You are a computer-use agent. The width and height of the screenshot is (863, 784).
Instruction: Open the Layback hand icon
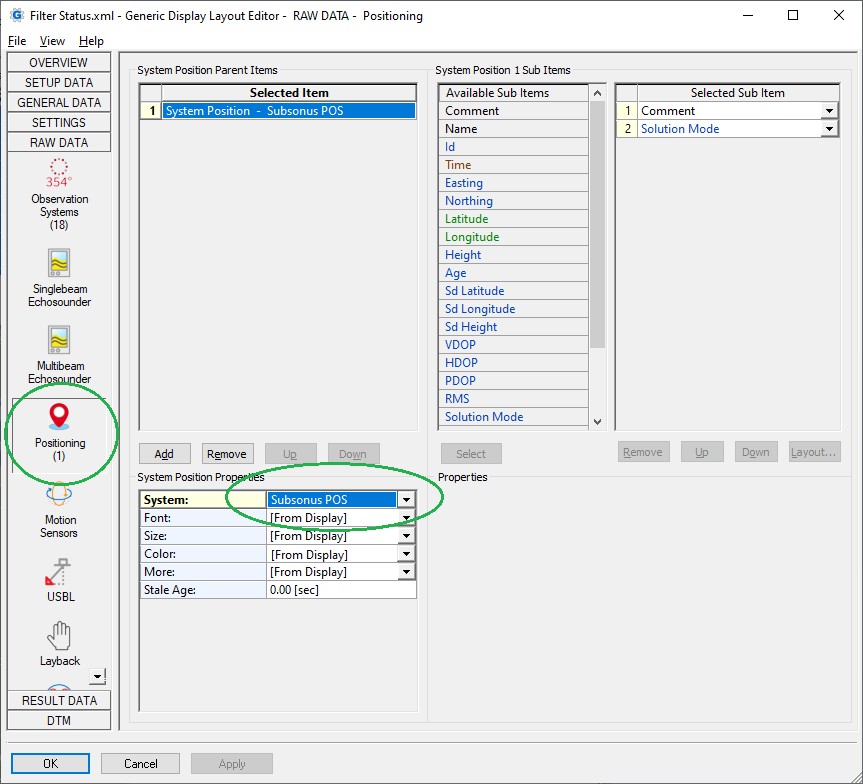click(59, 635)
